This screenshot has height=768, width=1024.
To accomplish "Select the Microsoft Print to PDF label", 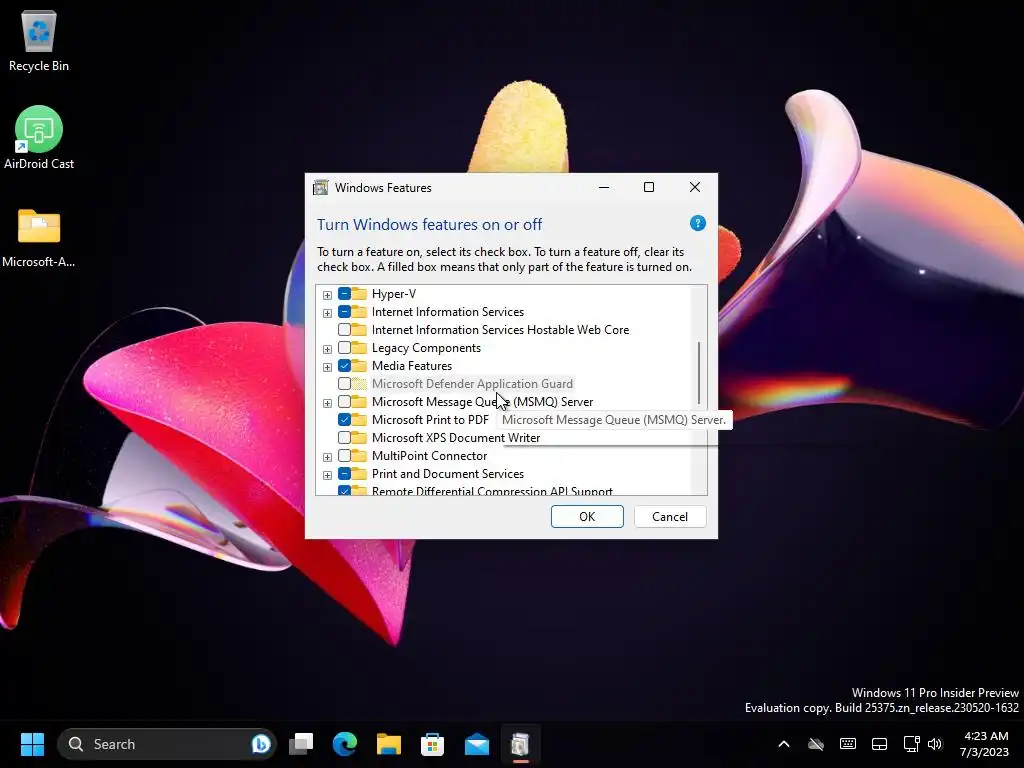I will point(430,419).
